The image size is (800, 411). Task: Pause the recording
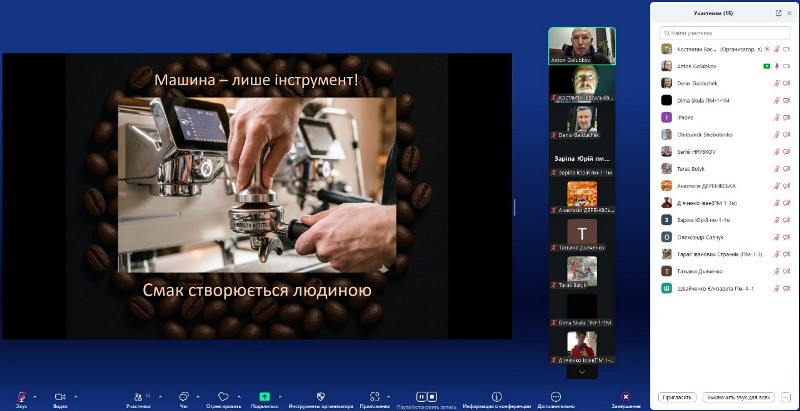tap(421, 396)
